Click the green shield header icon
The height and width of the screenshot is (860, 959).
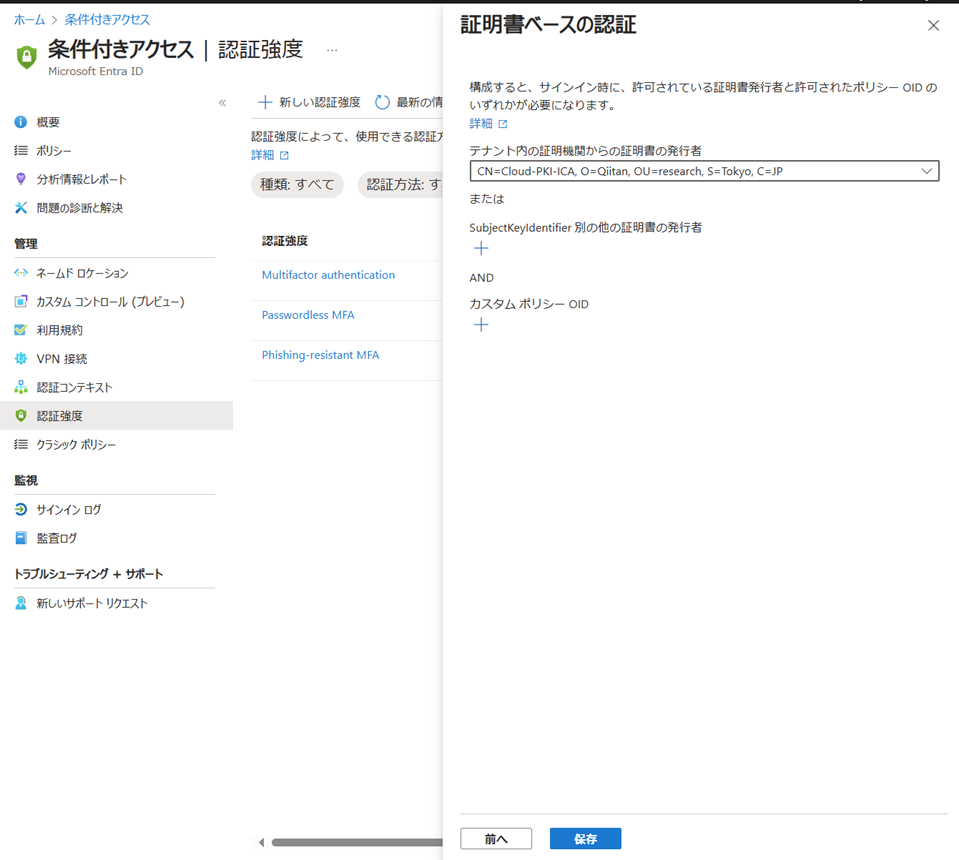(x=26, y=57)
